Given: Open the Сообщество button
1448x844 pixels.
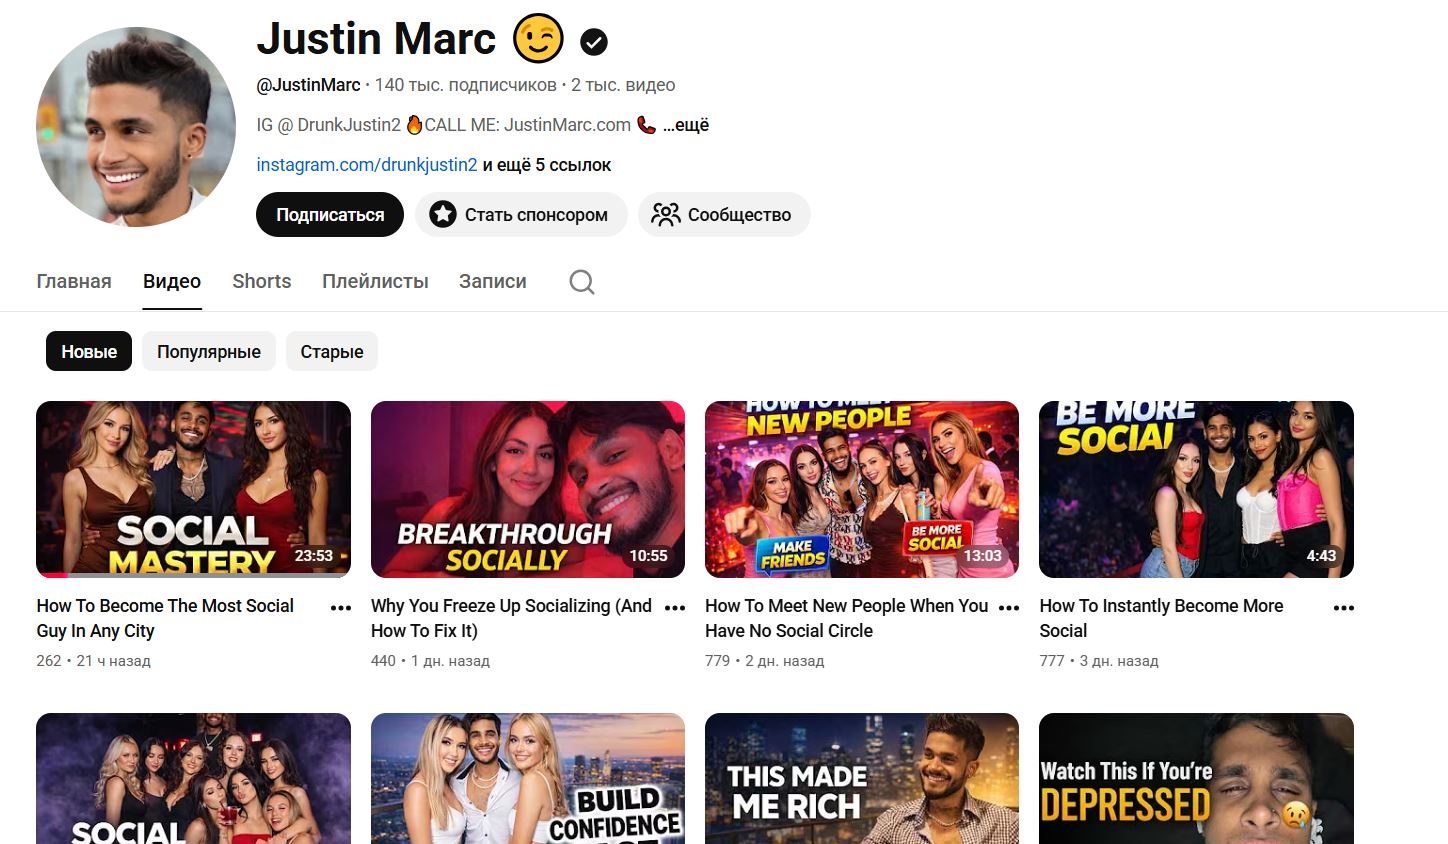Looking at the screenshot, I should click(x=724, y=215).
